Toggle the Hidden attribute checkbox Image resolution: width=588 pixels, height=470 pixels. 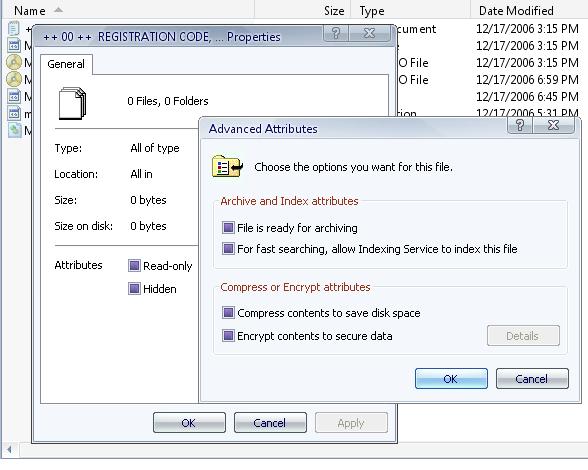[x=134, y=288]
